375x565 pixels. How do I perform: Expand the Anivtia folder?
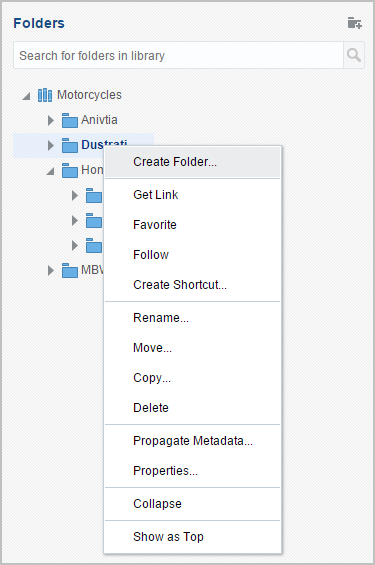coord(51,120)
